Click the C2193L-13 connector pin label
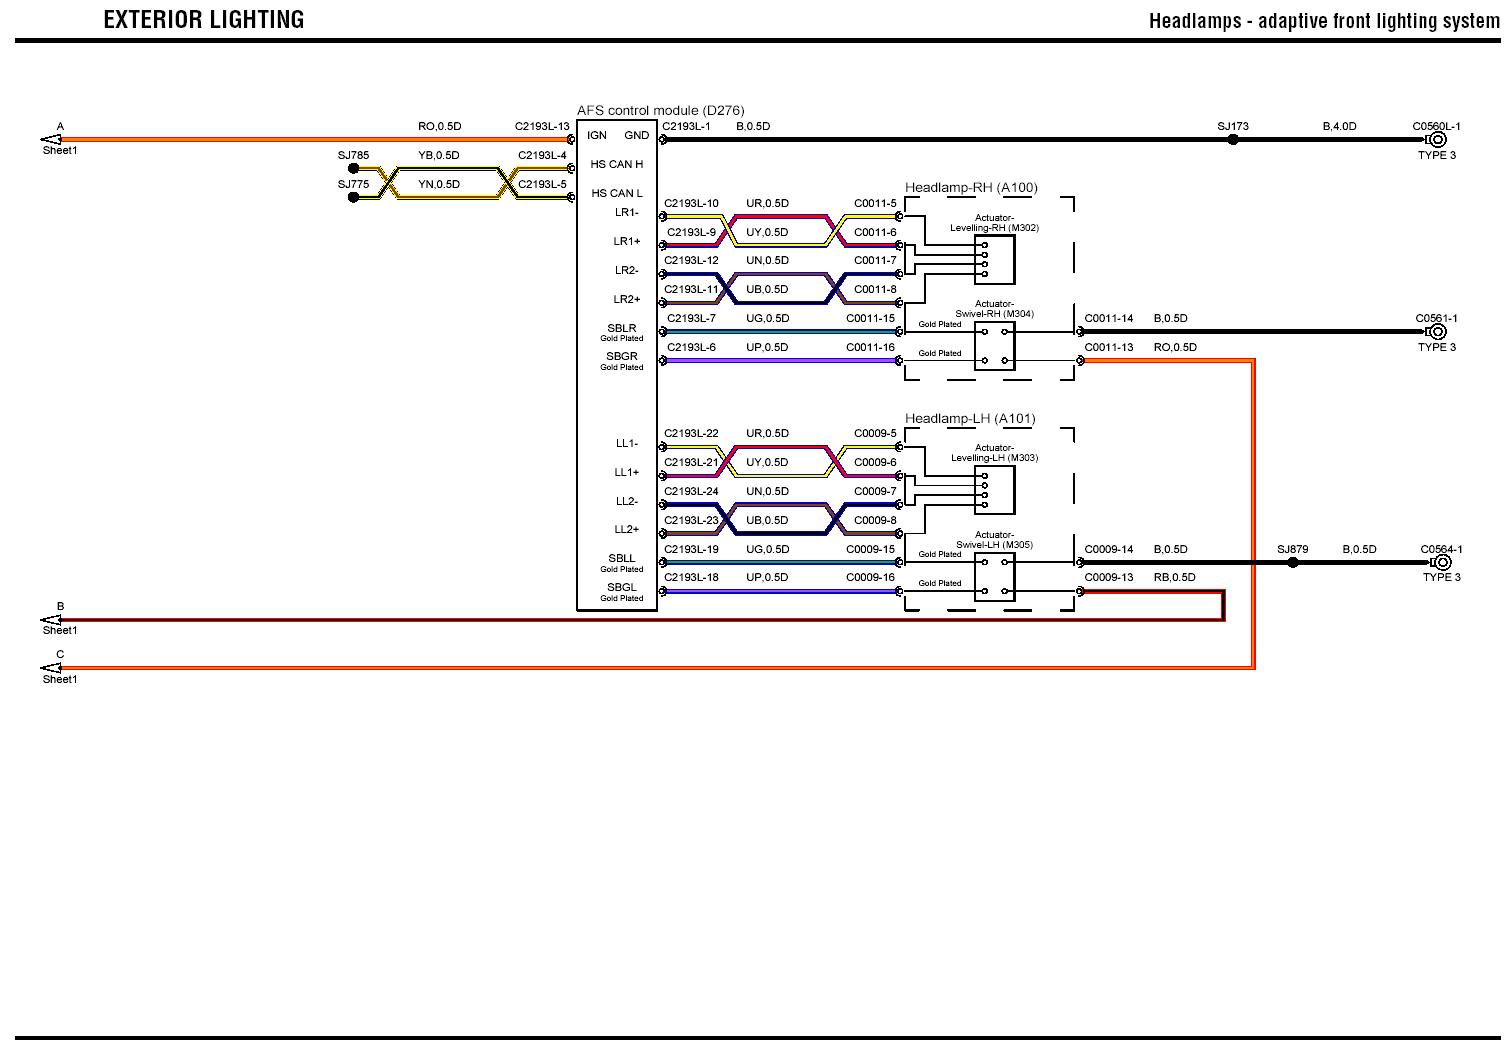1509x1044 pixels. tap(542, 127)
